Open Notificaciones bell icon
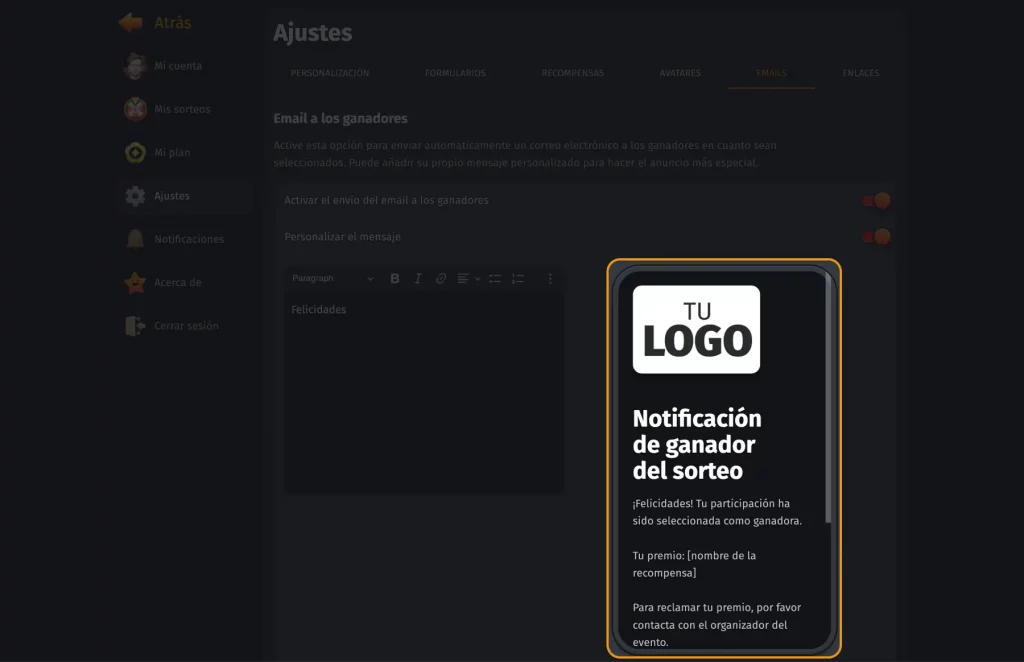Screen dimensions: 1024x662 pos(135,239)
